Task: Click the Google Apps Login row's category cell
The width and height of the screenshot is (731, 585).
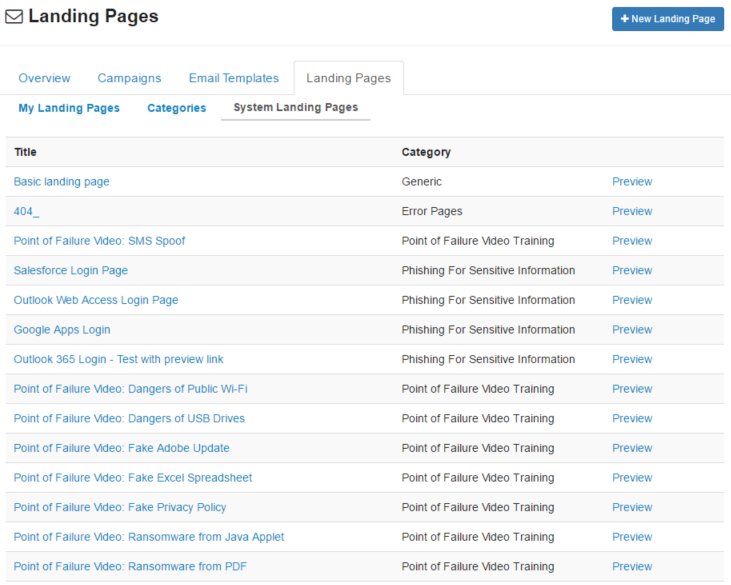Action: 488,330
